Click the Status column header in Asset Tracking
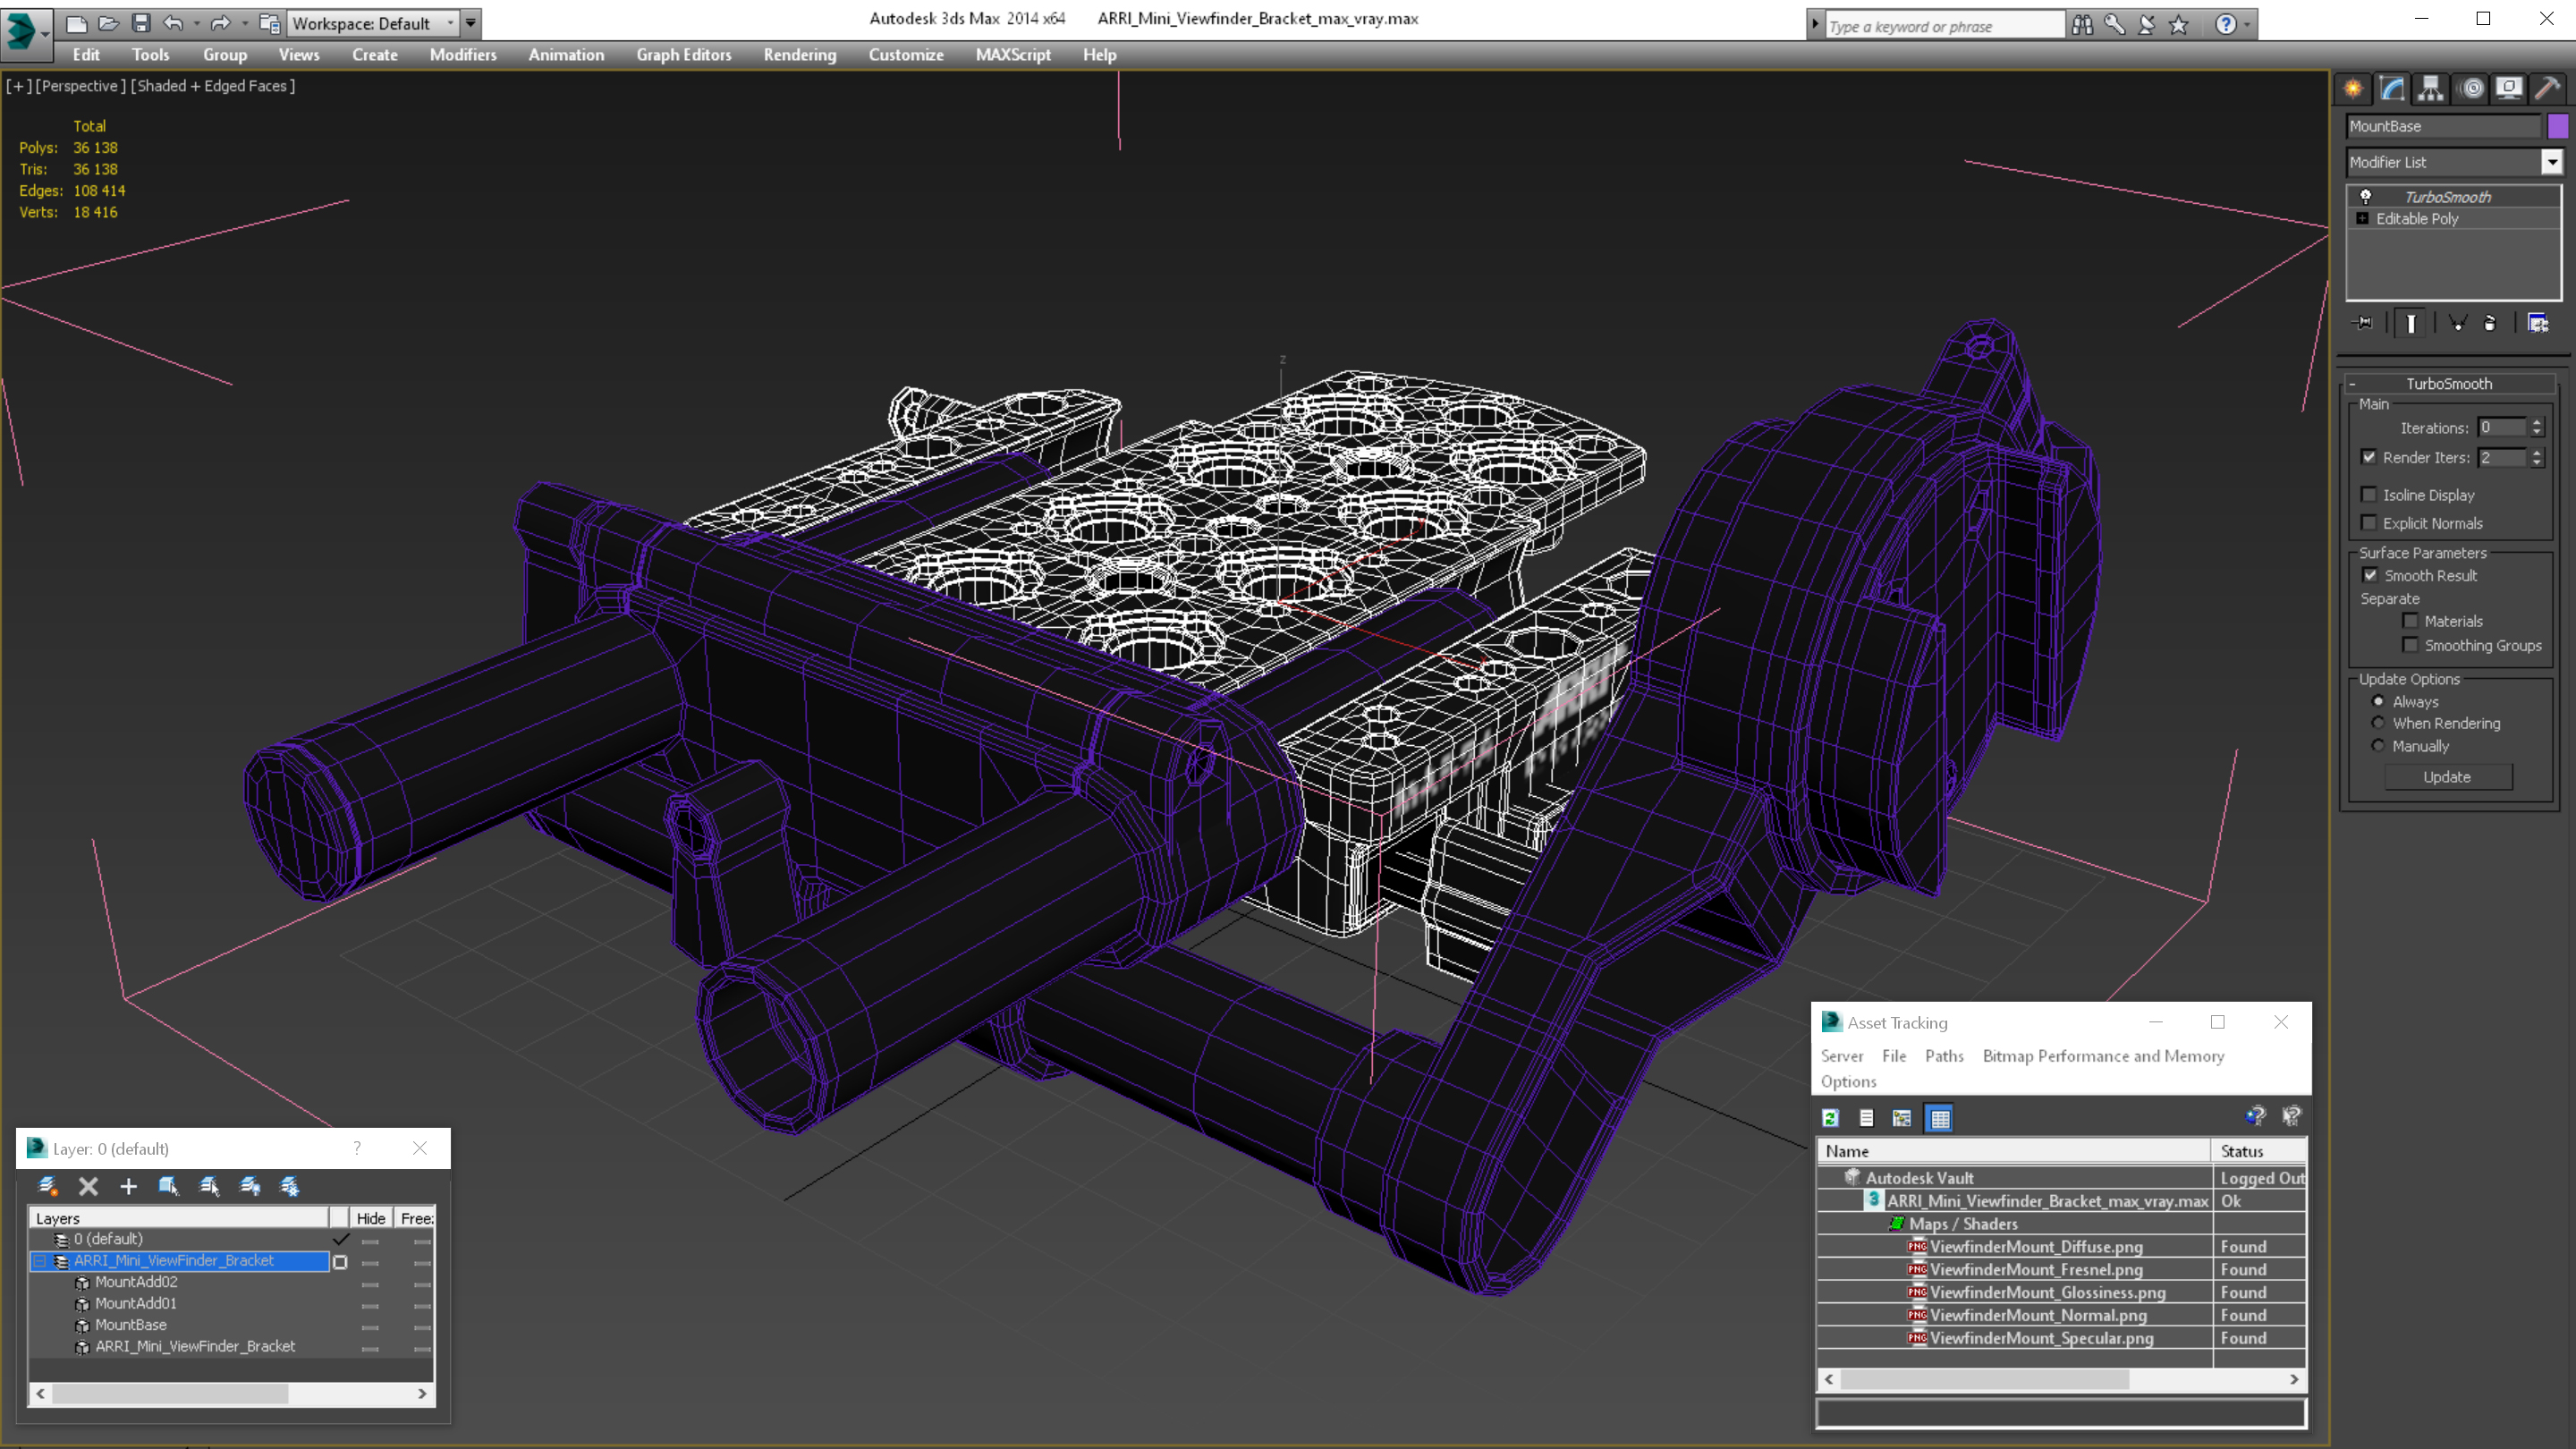 click(2260, 1151)
